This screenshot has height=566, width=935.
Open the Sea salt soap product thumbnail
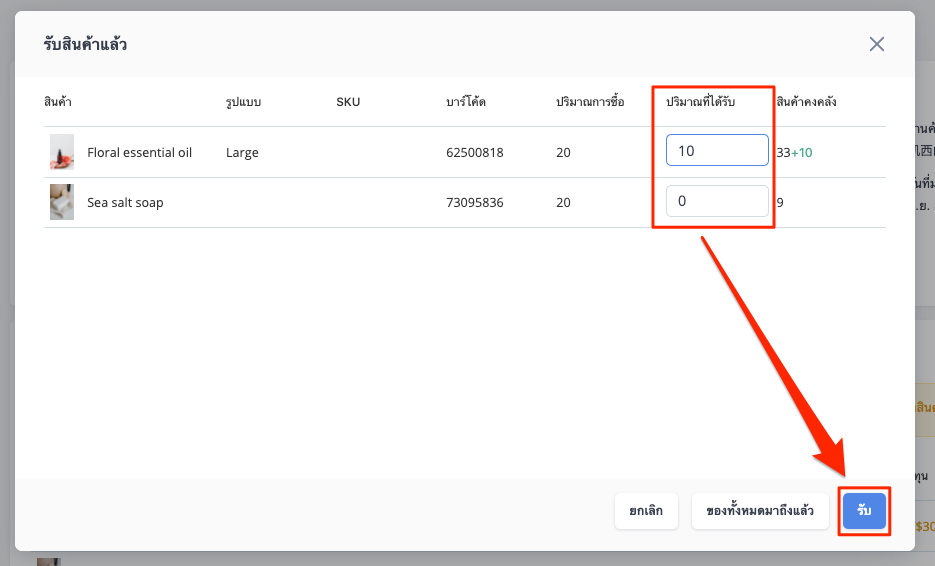point(62,202)
